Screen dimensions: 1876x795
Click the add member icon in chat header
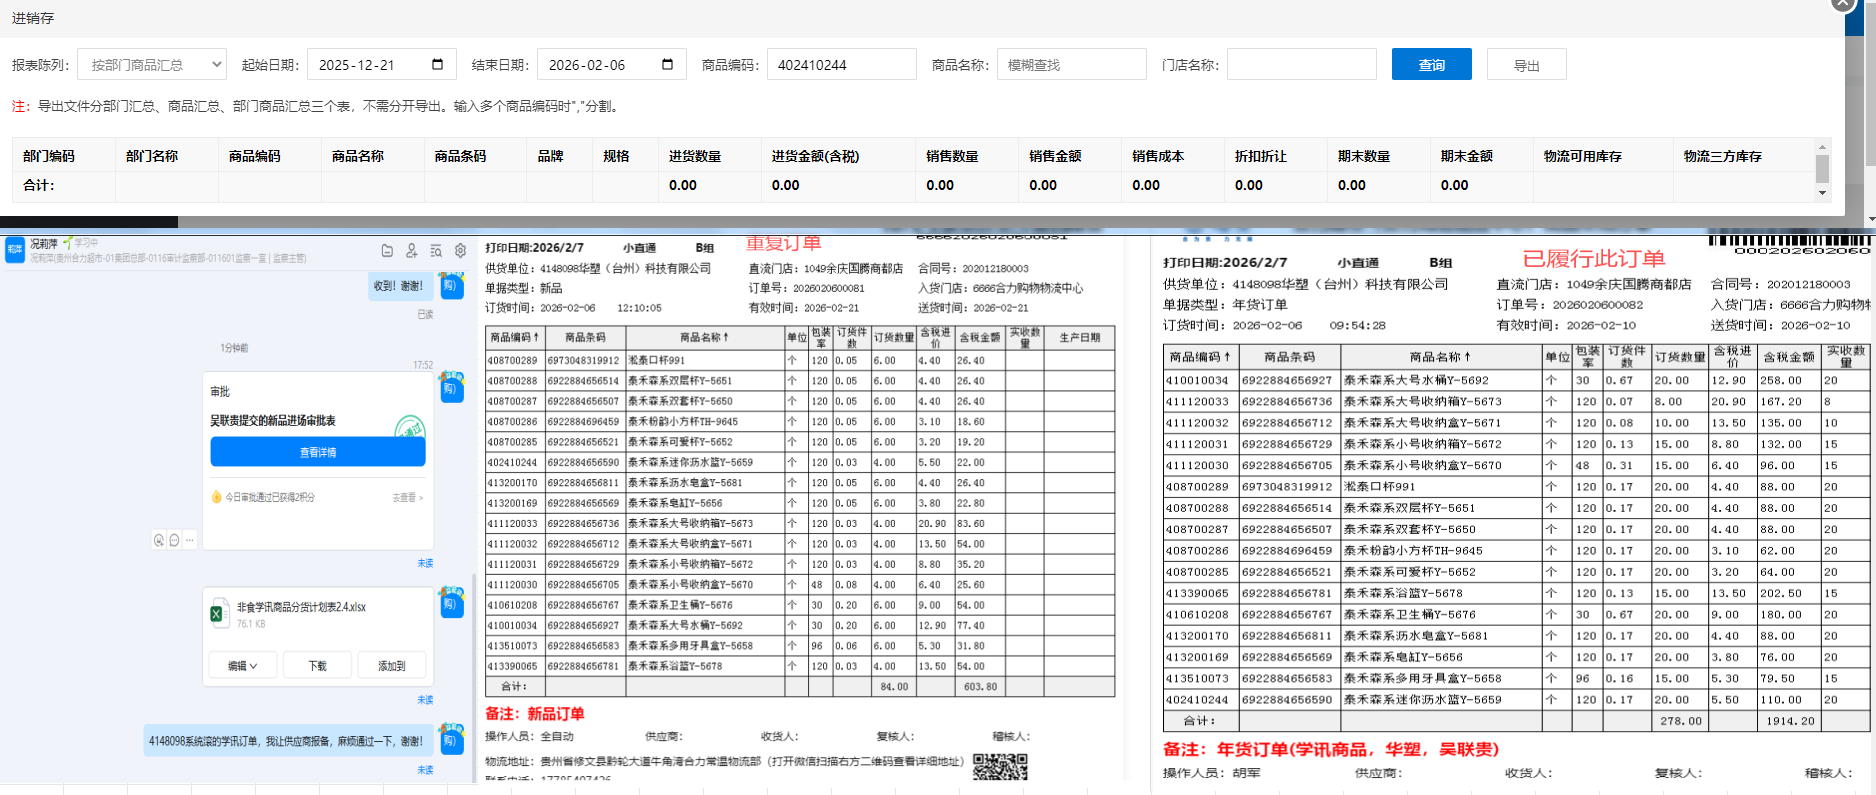coord(411,251)
